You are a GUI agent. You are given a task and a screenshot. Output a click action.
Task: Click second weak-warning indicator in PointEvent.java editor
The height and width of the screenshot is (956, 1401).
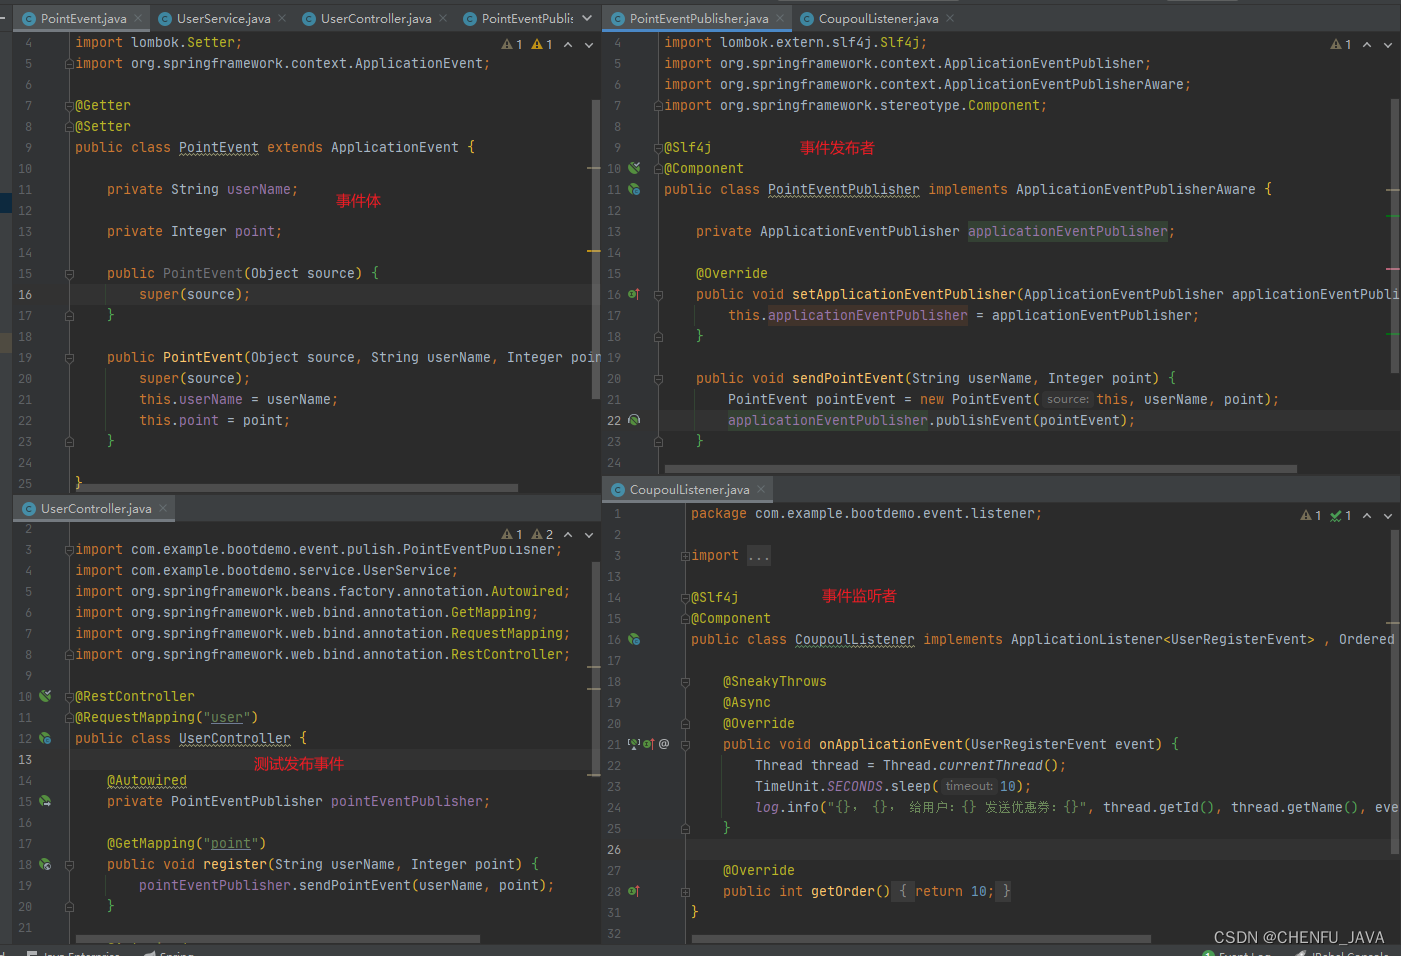point(542,44)
